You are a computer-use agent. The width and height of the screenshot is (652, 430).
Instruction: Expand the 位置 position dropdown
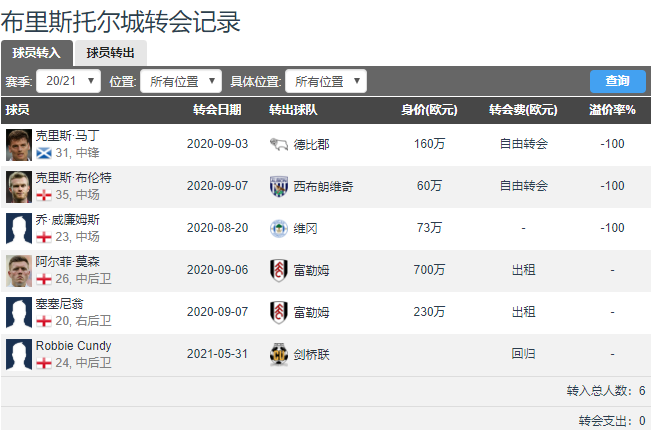(181, 81)
